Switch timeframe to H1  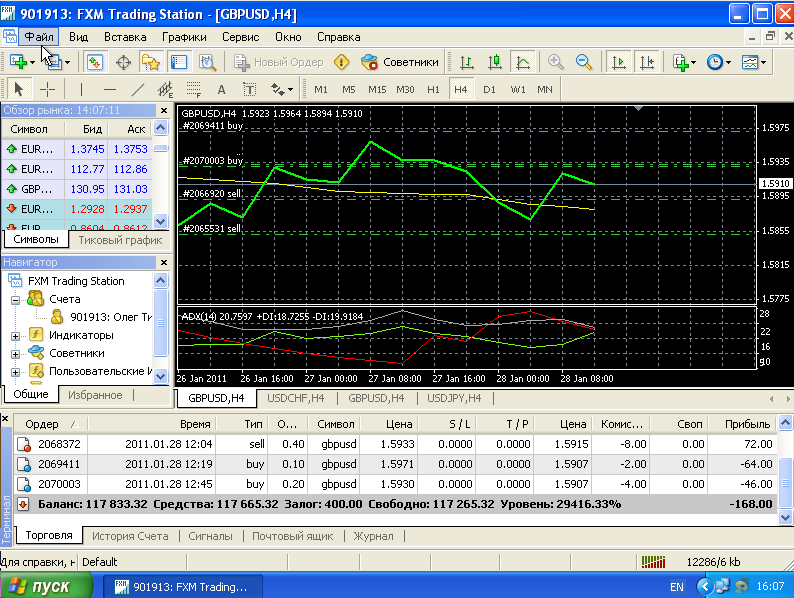(x=433, y=90)
